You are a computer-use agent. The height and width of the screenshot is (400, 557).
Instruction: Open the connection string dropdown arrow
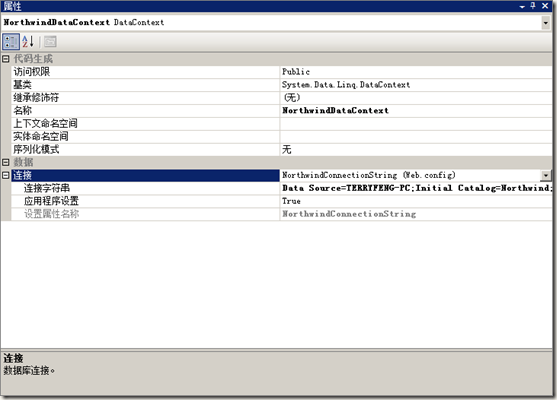point(546,175)
